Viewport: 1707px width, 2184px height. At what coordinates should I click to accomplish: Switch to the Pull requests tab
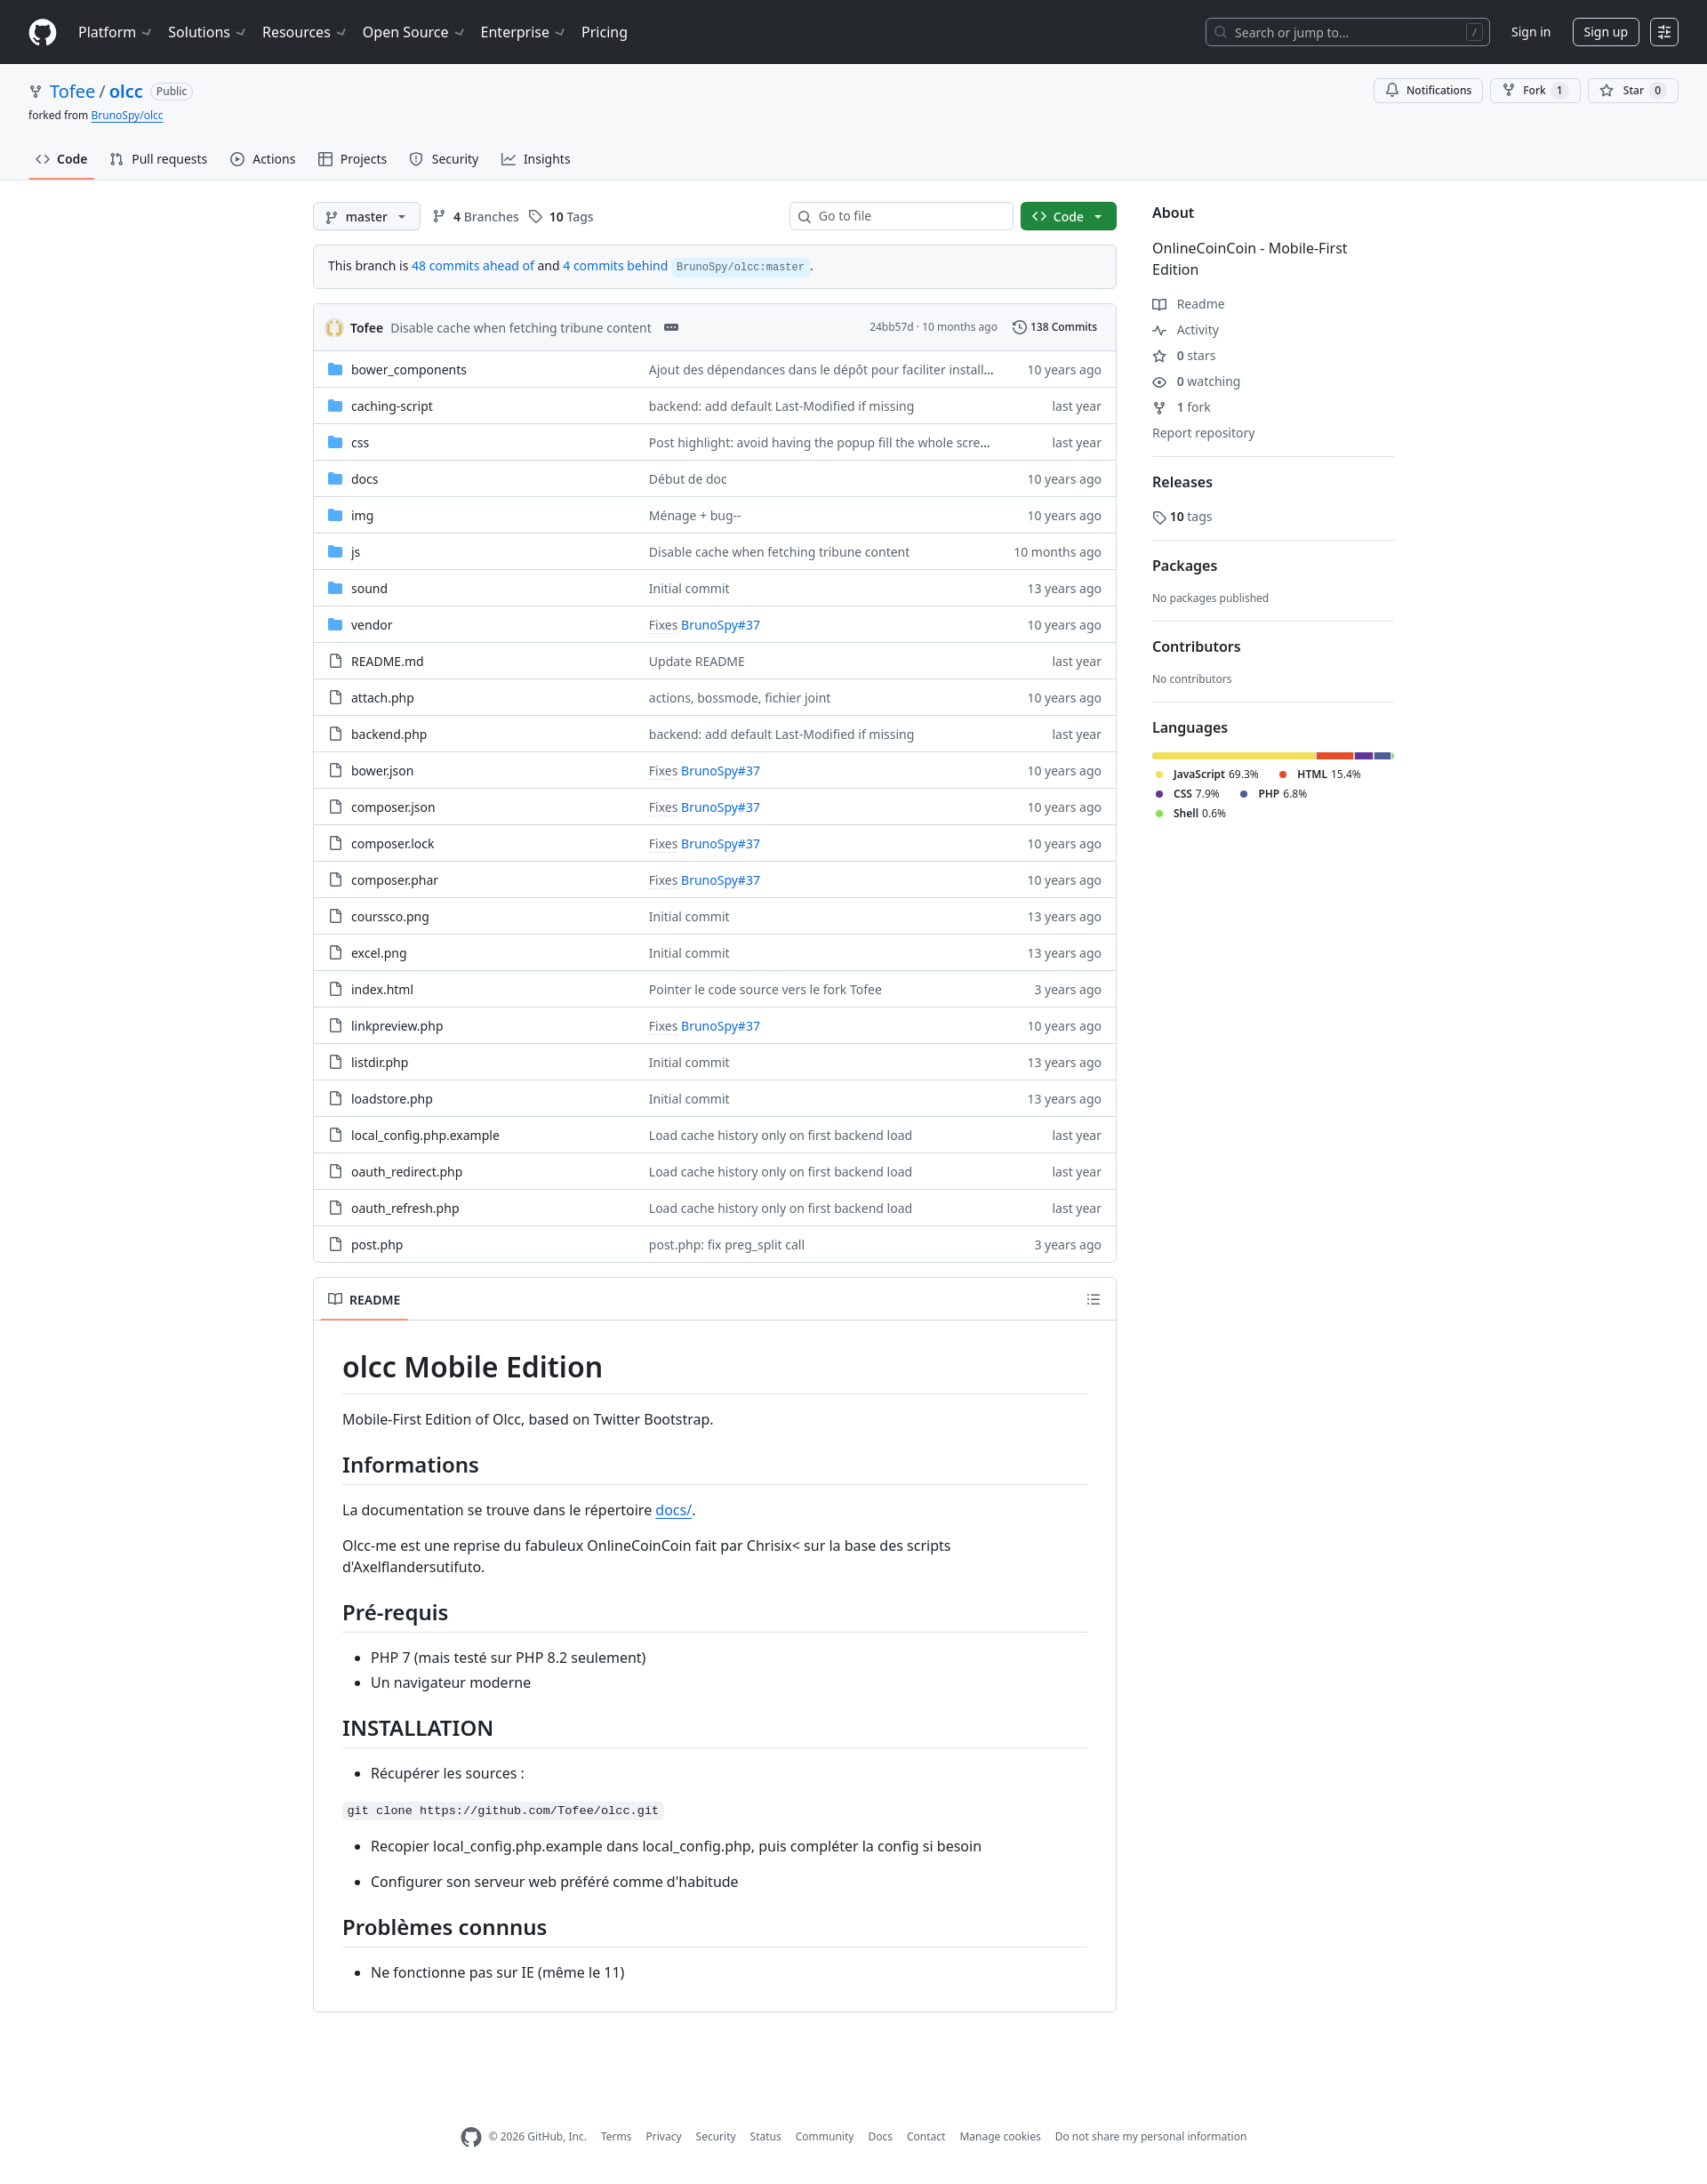(159, 159)
